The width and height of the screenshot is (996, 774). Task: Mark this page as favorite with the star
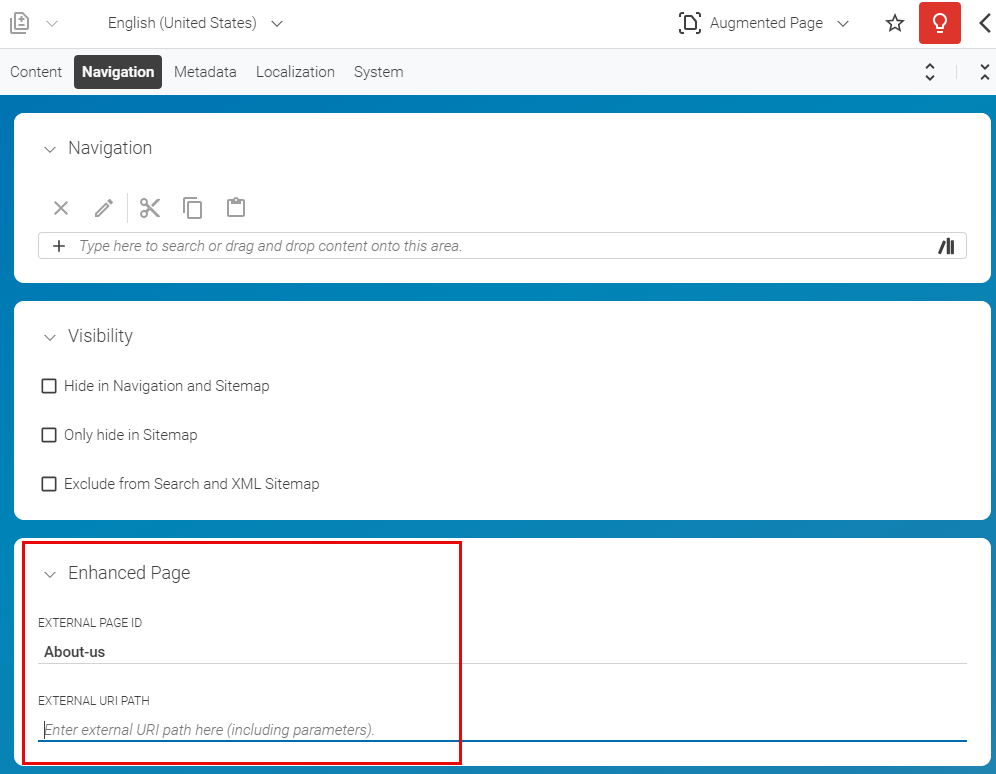tap(894, 22)
